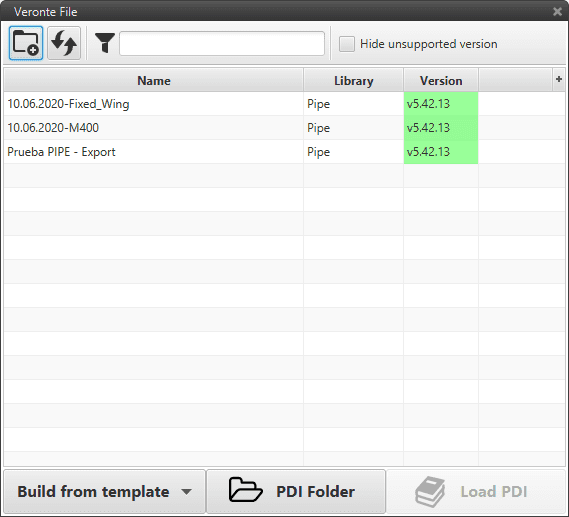Click green version cell of Prueba PIPE

[441, 152]
